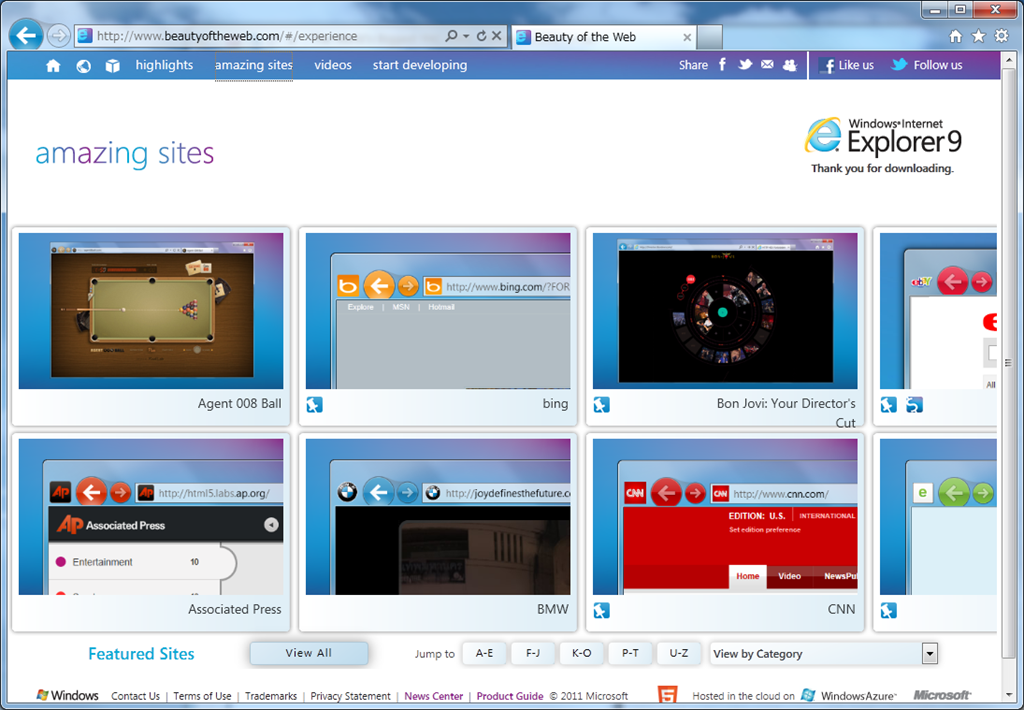Click the pin icon under bing tile
1024x710 pixels.
315,405
